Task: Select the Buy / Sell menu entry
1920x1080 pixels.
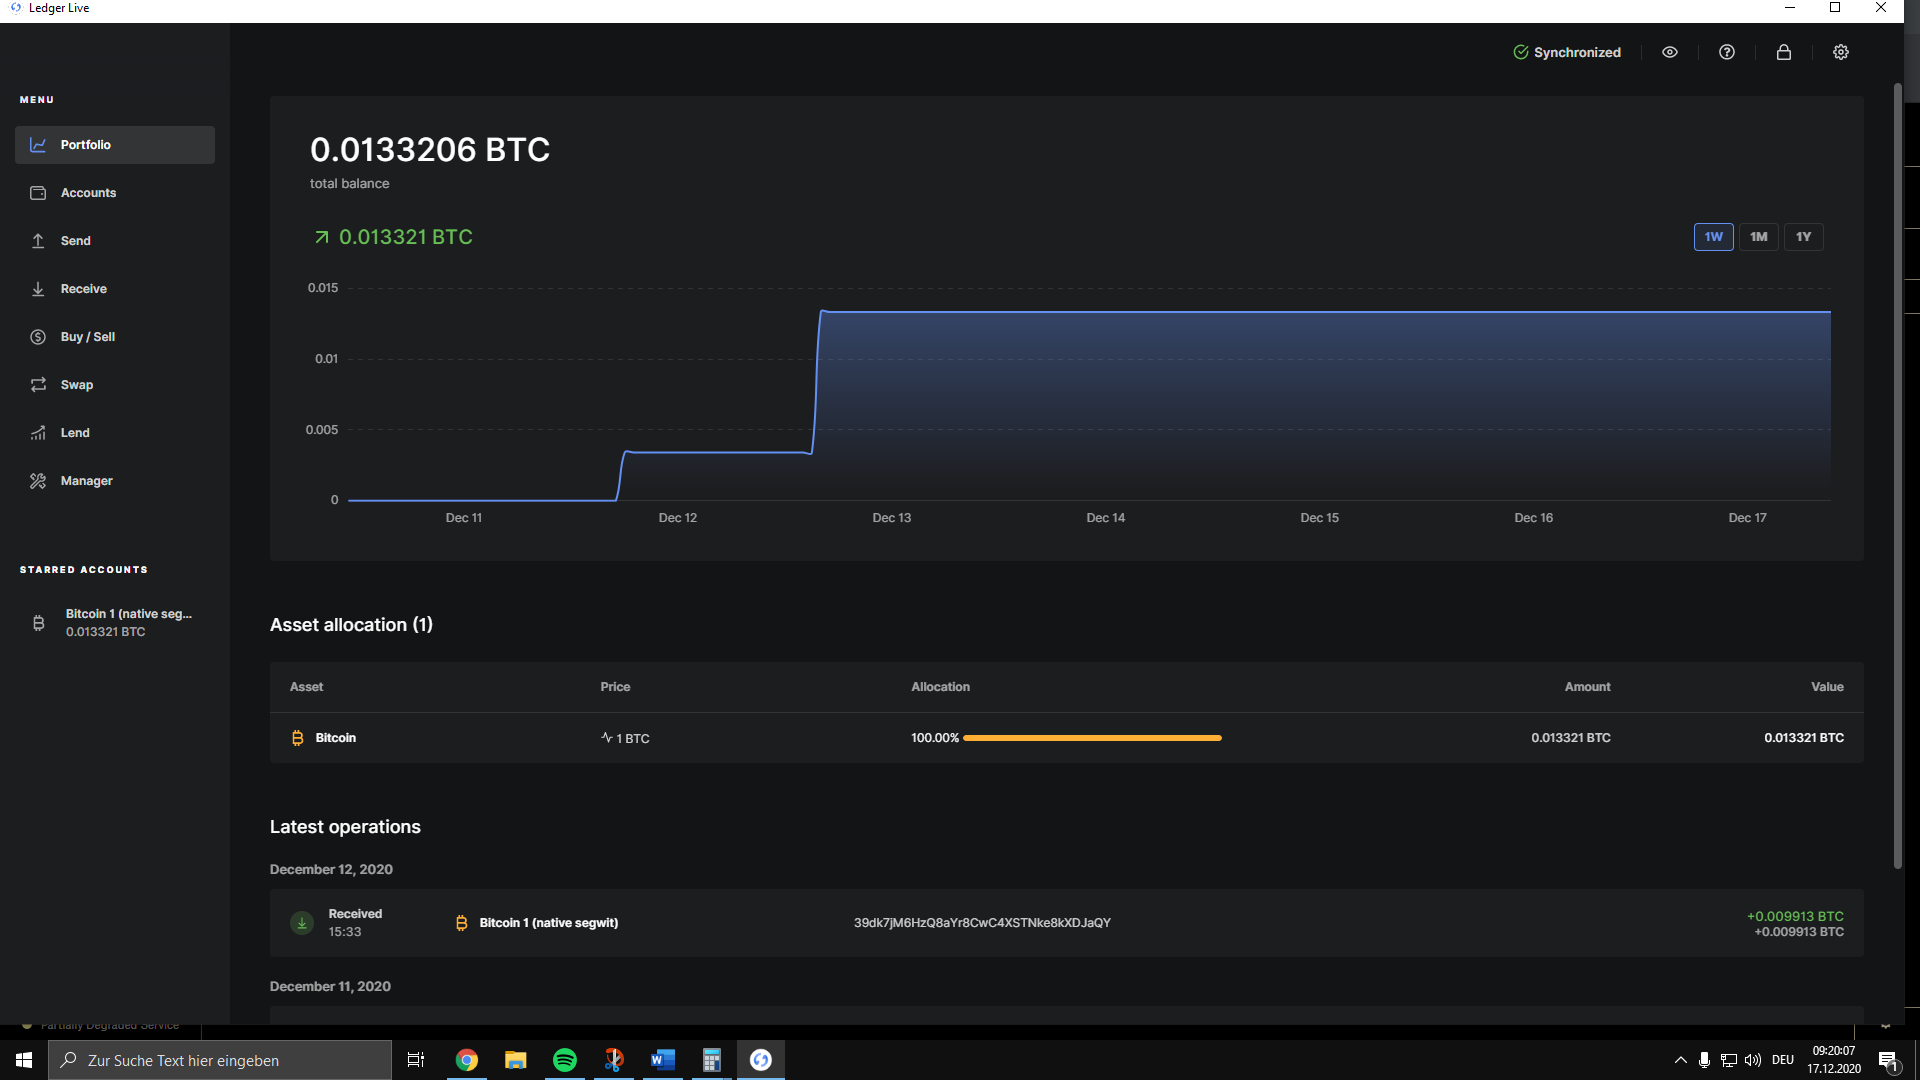Action: coord(87,337)
